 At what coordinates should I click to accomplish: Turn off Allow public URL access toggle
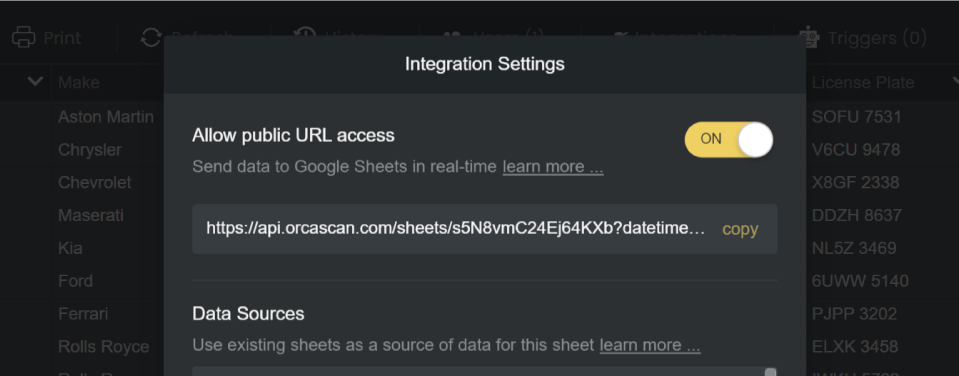click(x=728, y=139)
